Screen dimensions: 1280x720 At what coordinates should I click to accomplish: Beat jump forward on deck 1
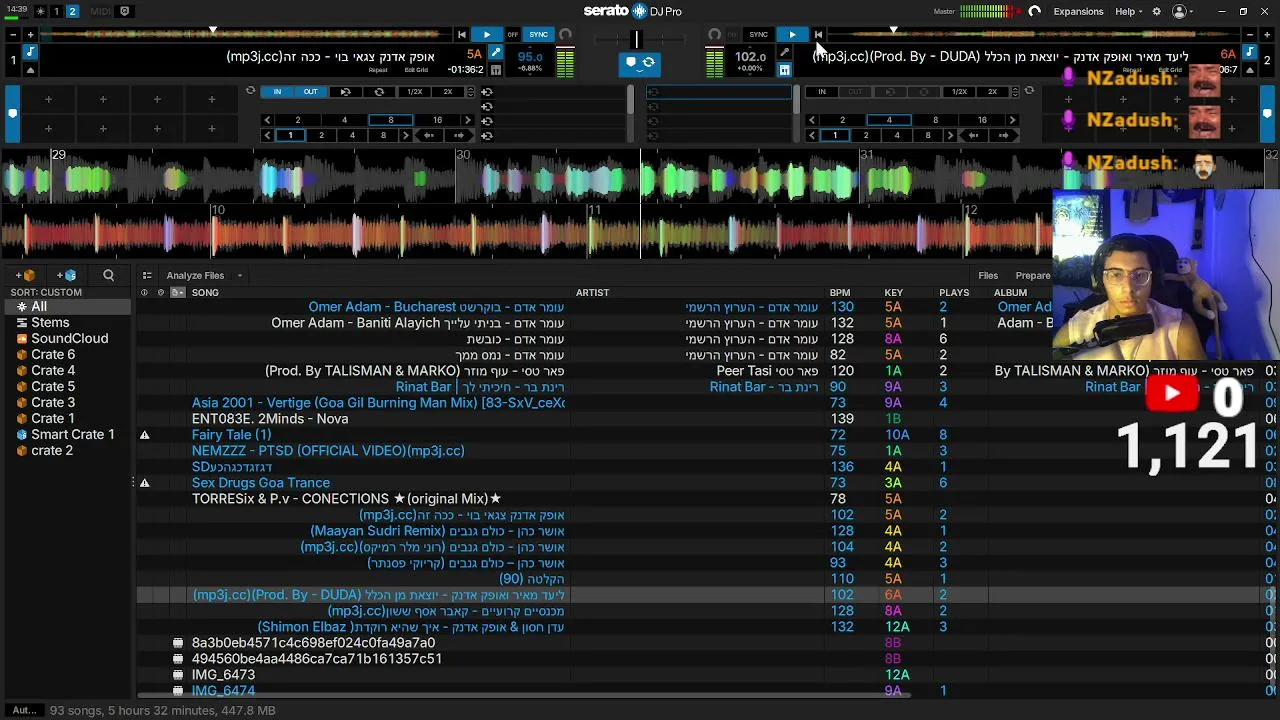(459, 135)
